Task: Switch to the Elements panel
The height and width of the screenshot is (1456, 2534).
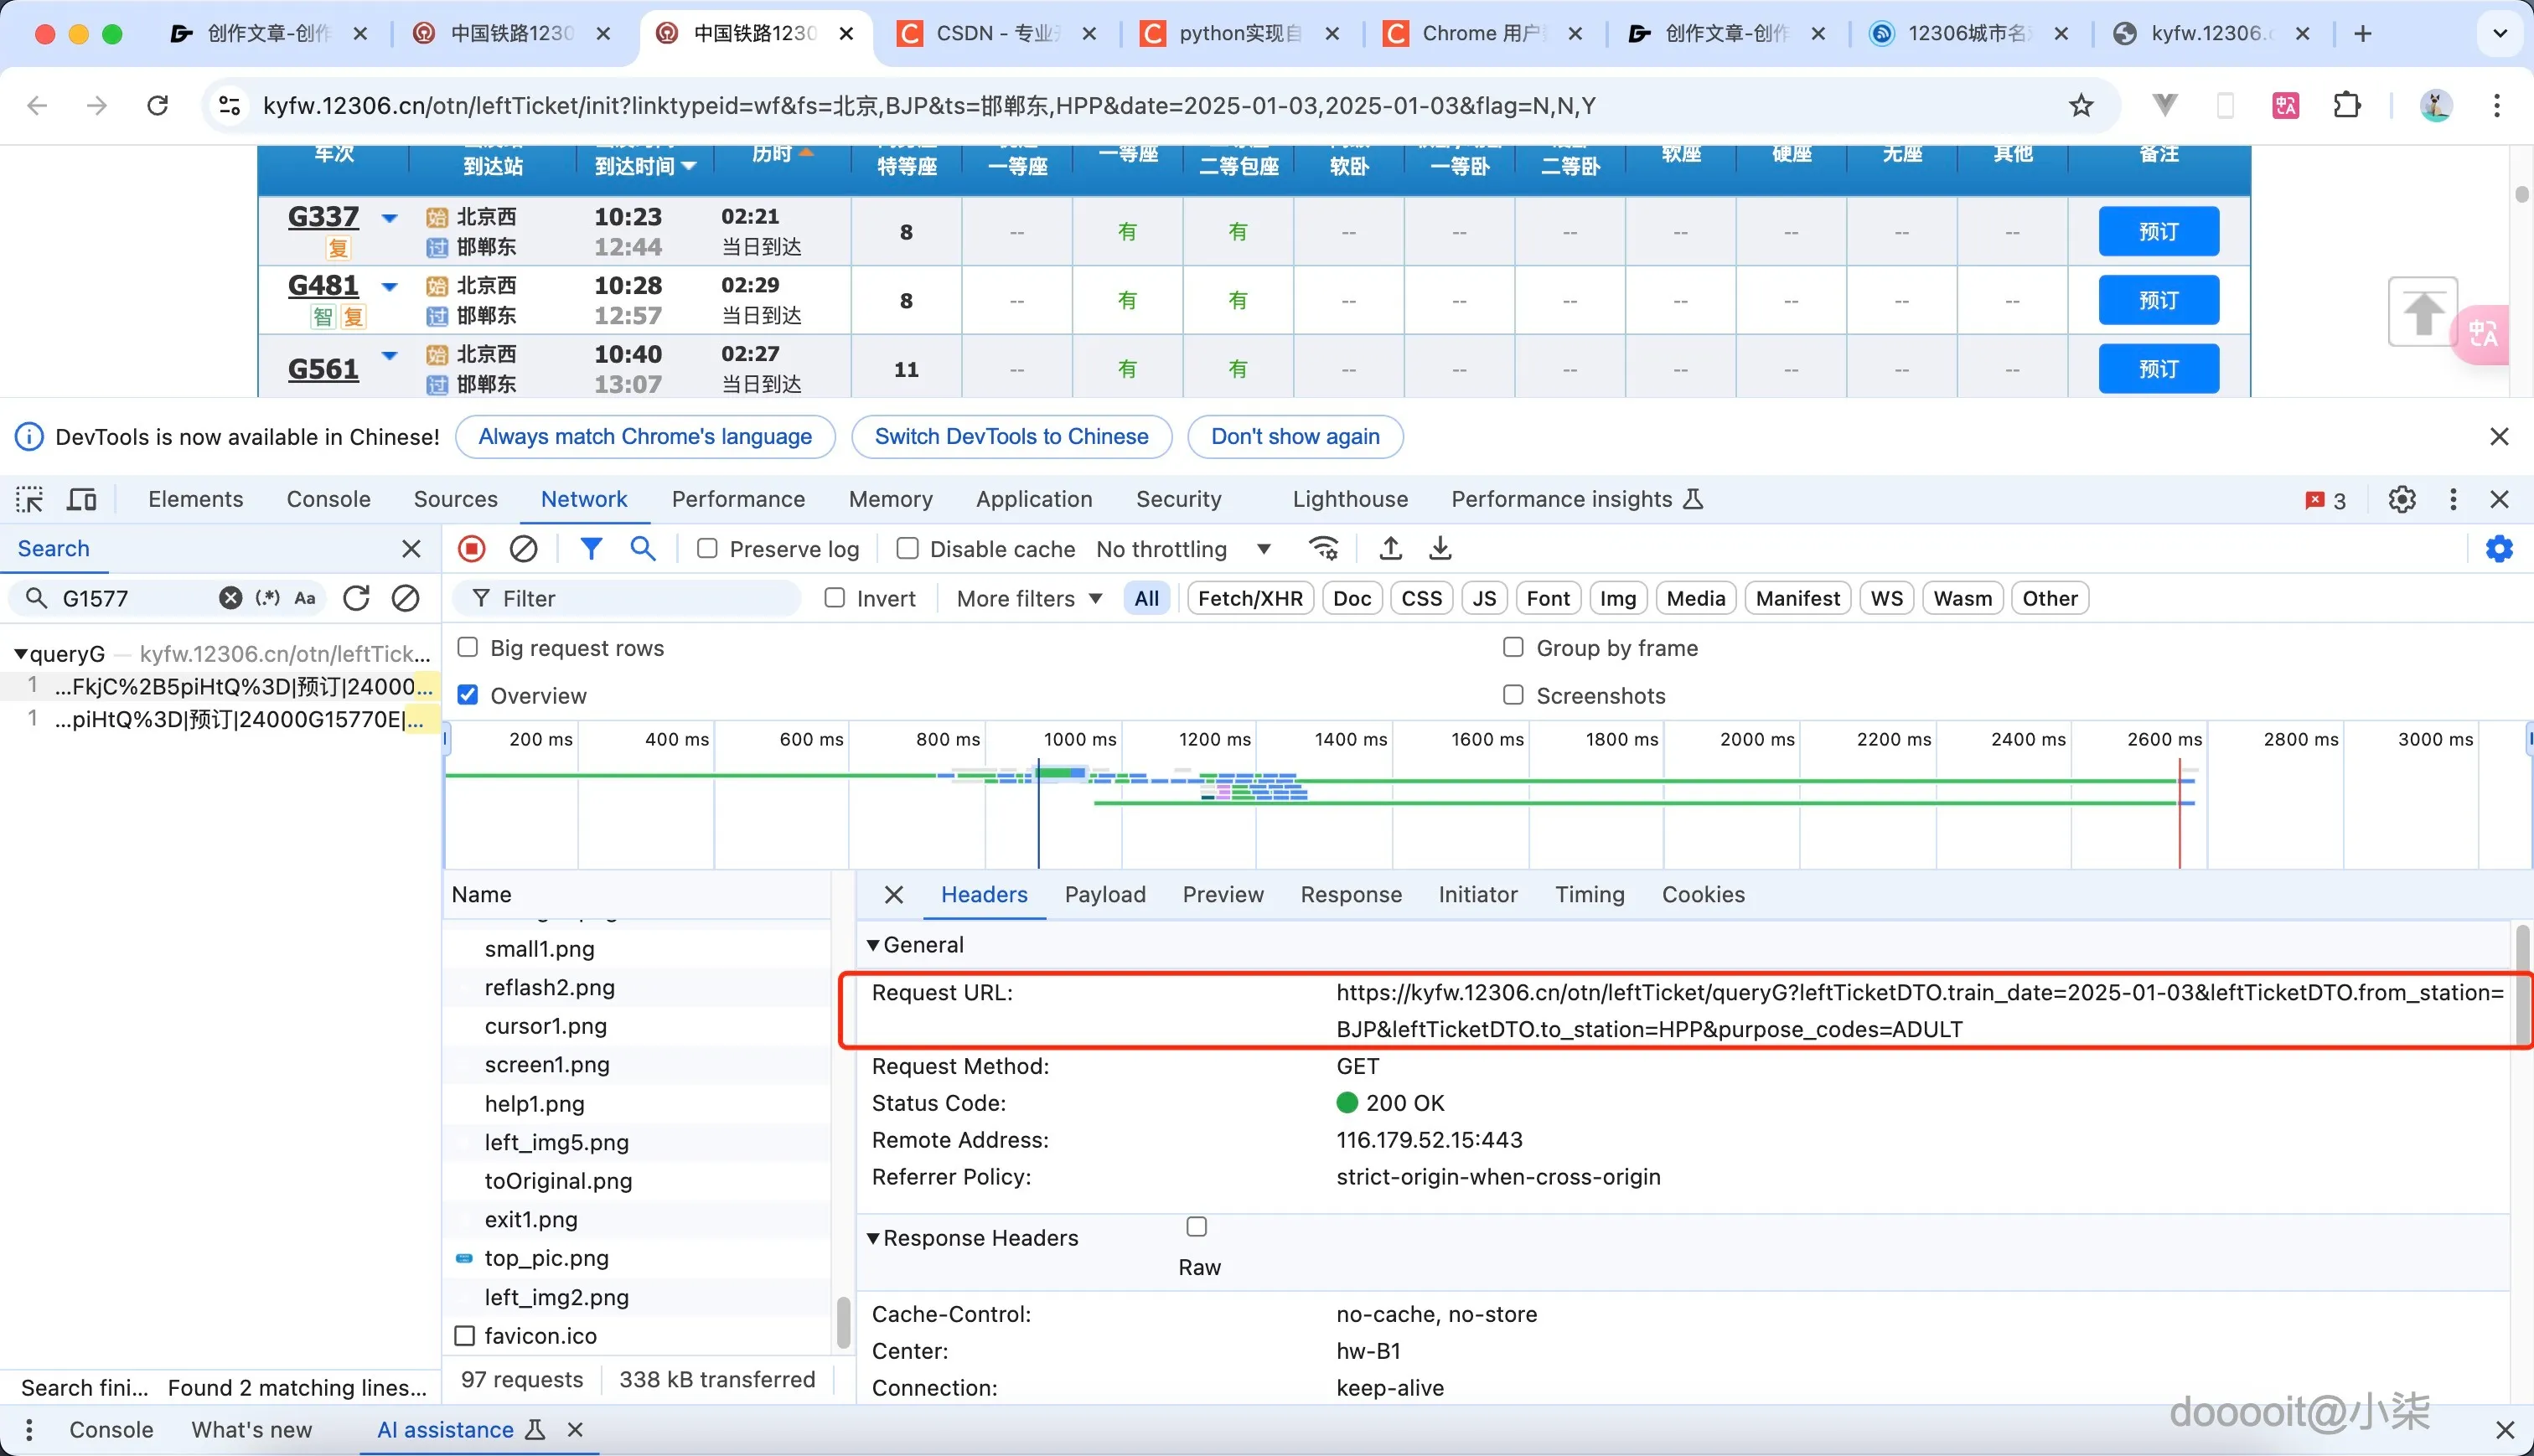Action: pos(195,499)
